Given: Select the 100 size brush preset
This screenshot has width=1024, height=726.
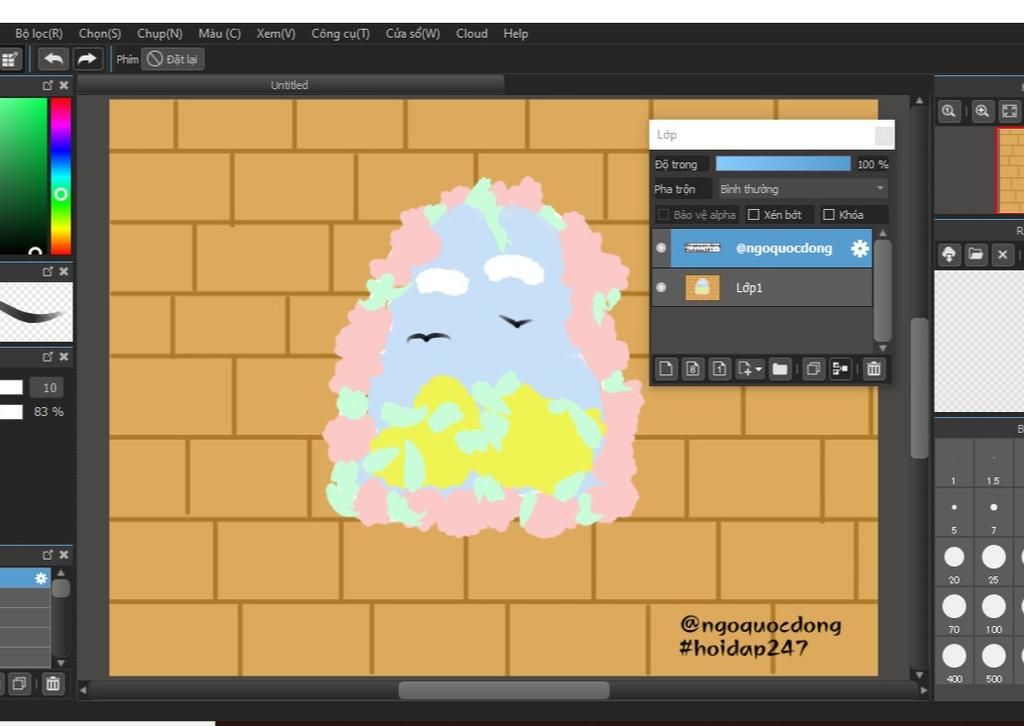Looking at the screenshot, I should (x=993, y=612).
